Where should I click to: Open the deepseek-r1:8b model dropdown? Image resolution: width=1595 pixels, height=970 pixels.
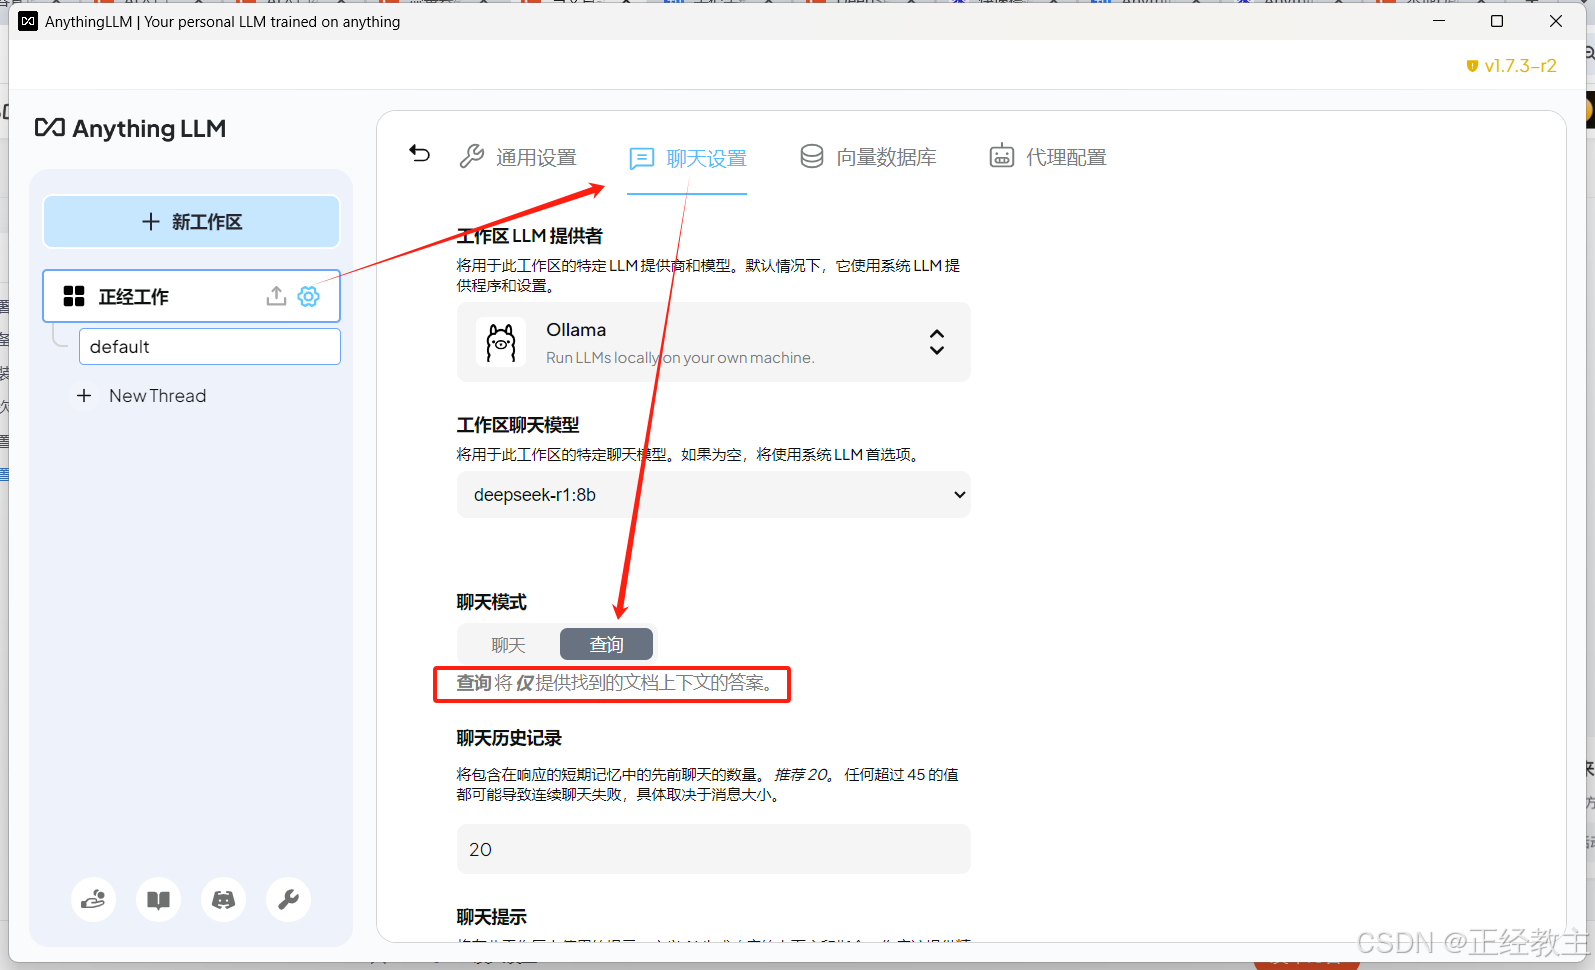tap(713, 495)
